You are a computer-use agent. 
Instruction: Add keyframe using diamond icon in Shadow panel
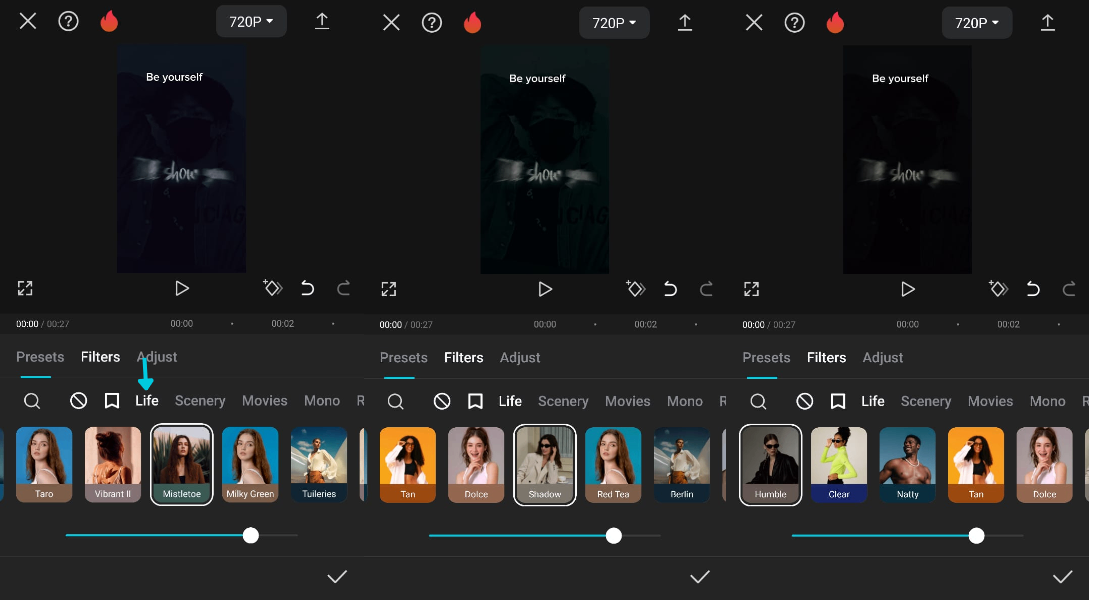[636, 288]
